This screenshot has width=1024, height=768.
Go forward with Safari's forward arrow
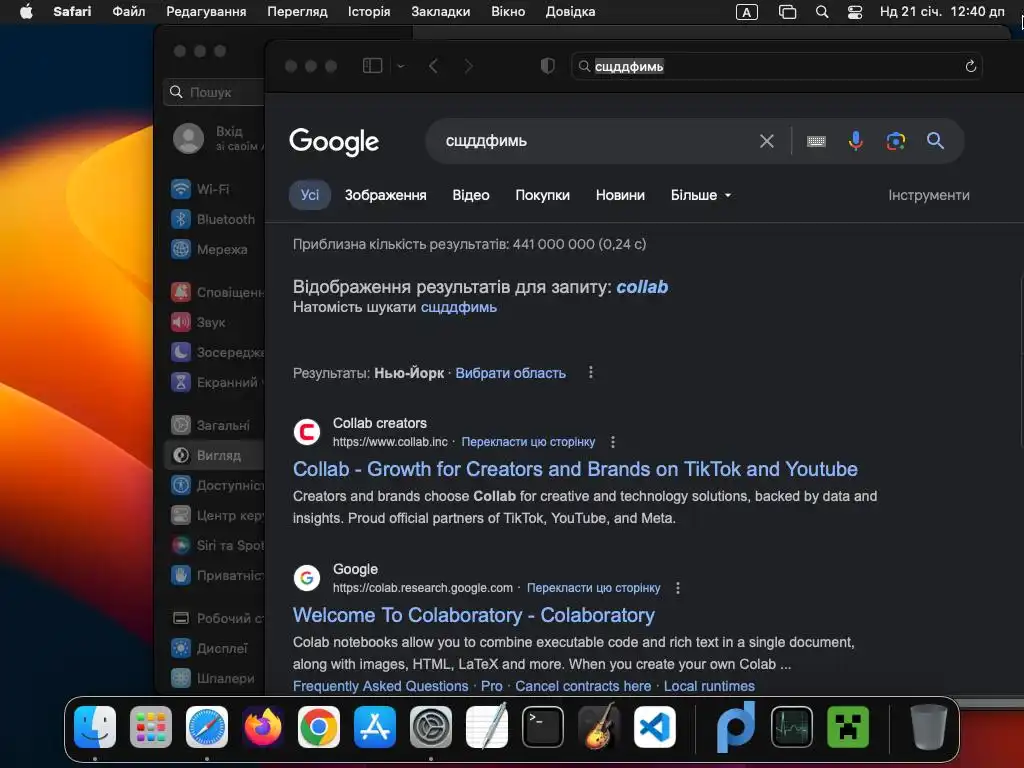coord(468,66)
